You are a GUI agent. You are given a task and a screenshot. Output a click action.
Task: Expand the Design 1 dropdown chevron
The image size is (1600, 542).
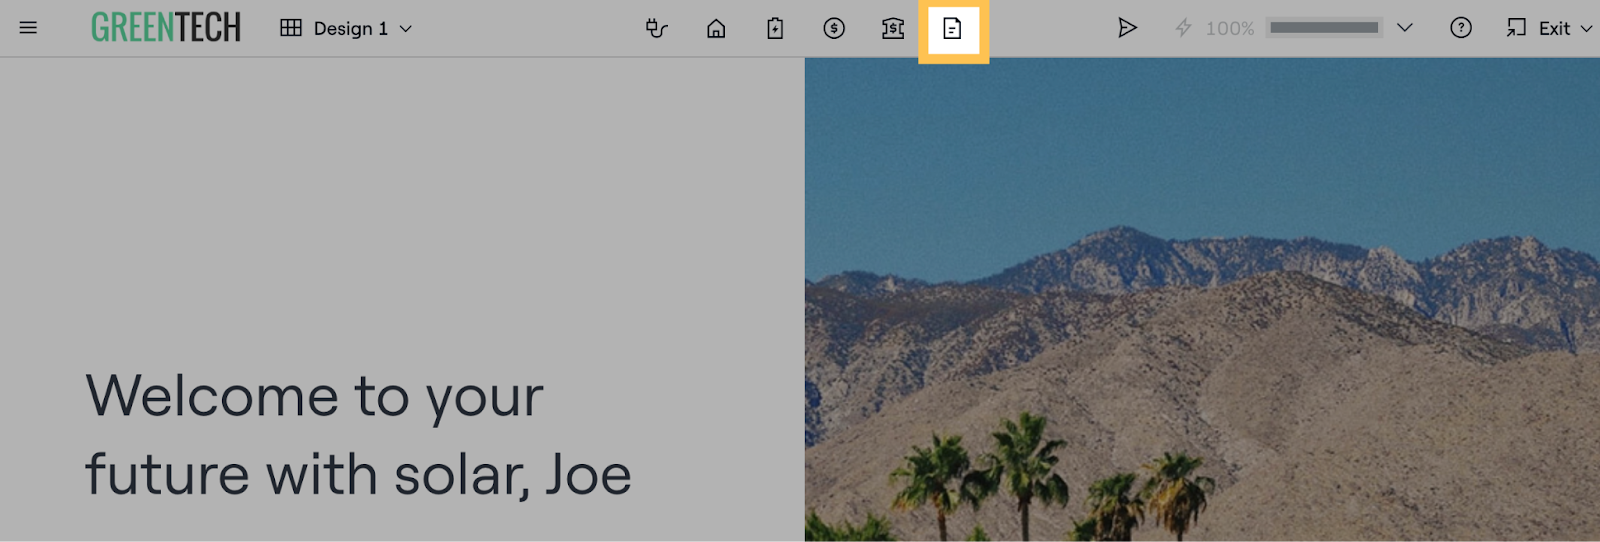click(406, 29)
